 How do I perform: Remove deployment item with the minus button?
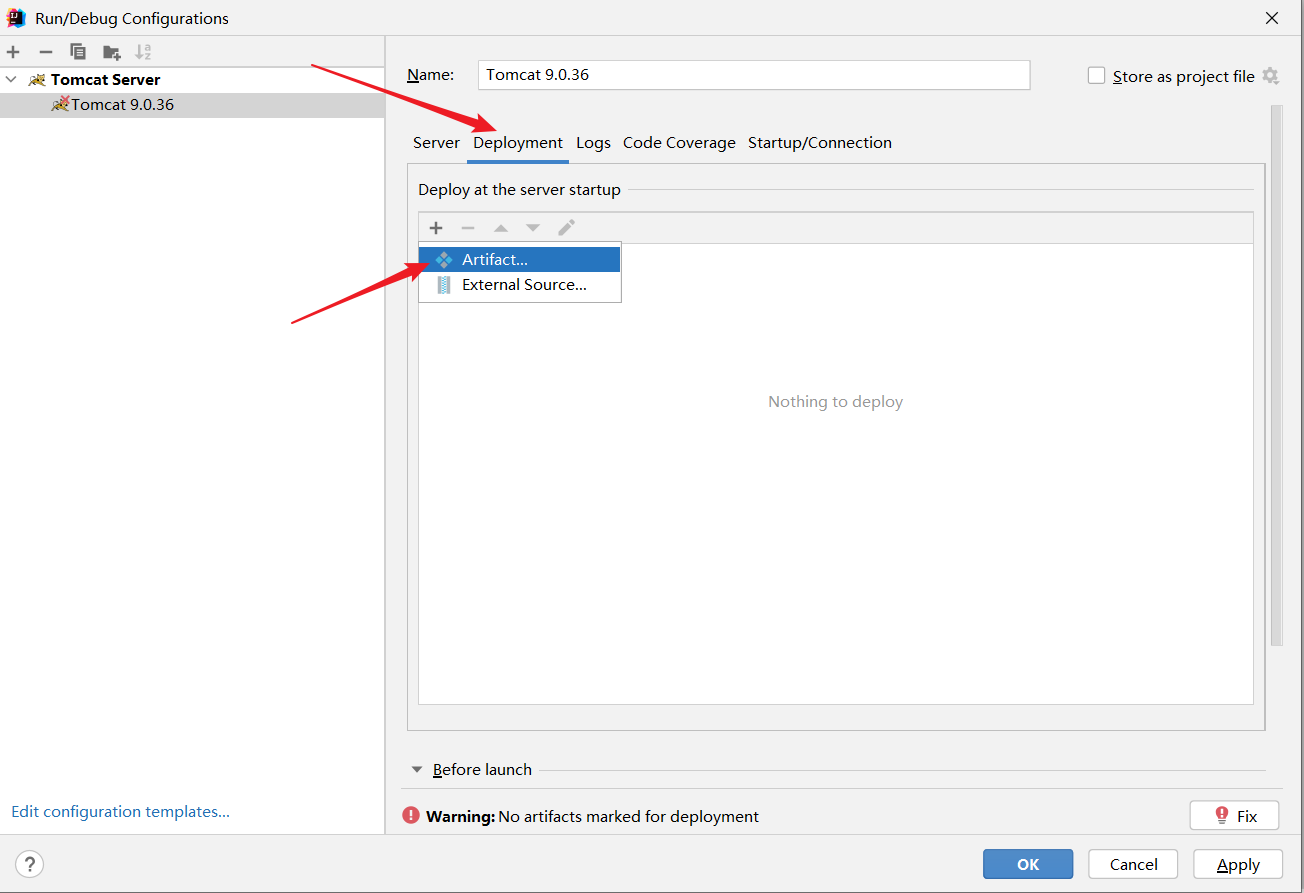coord(468,228)
